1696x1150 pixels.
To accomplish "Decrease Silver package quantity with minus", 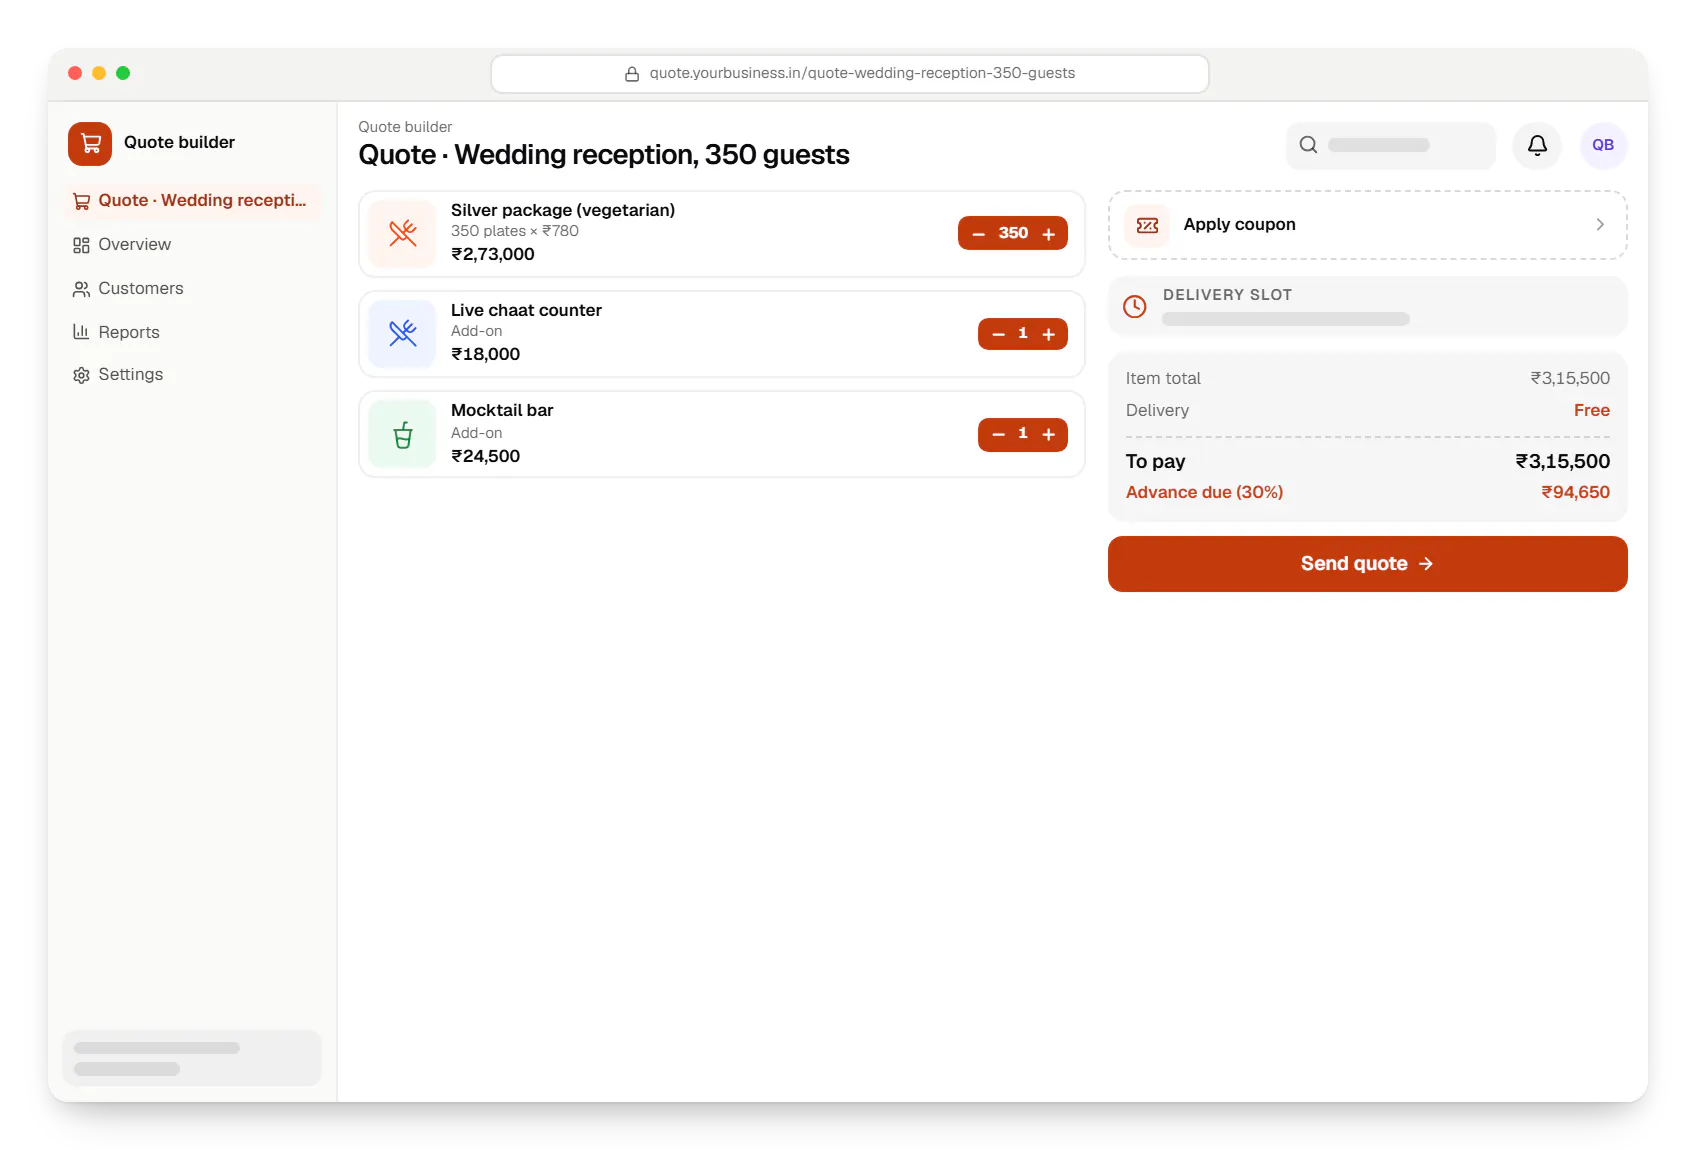I will 979,234.
